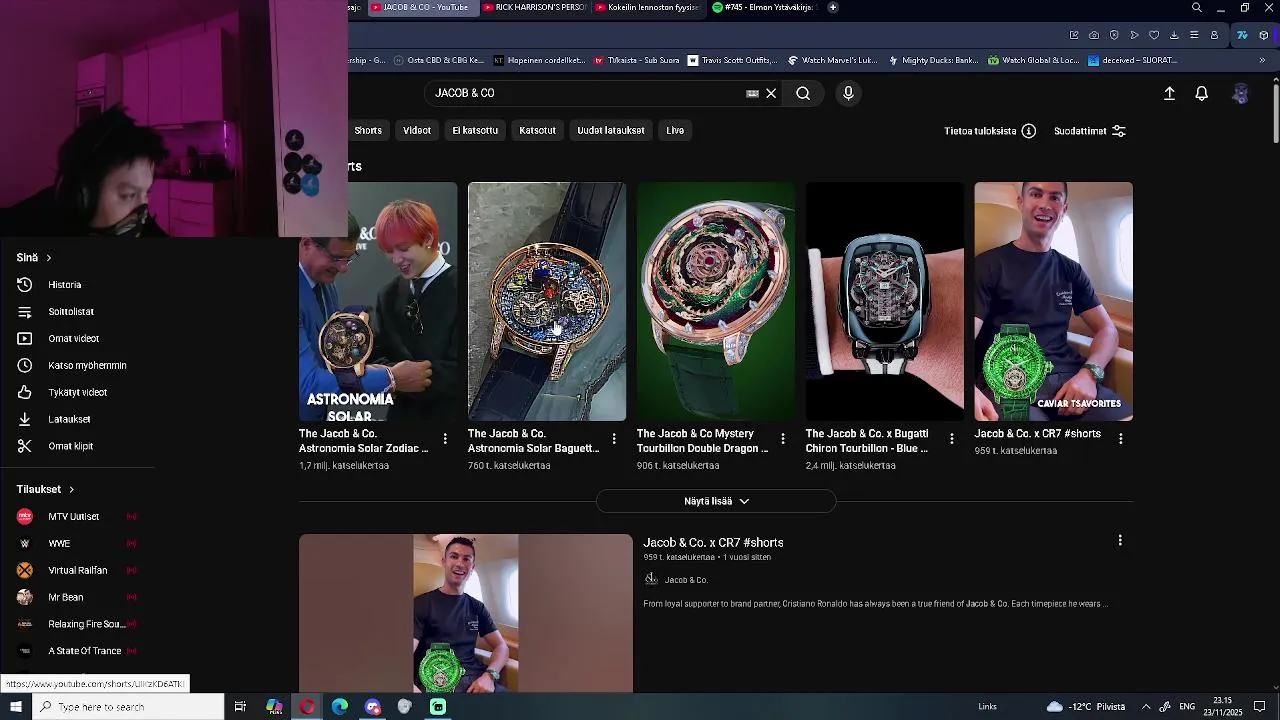Select the Uudet lataukset filter chip
1280x720 pixels.
611,131
